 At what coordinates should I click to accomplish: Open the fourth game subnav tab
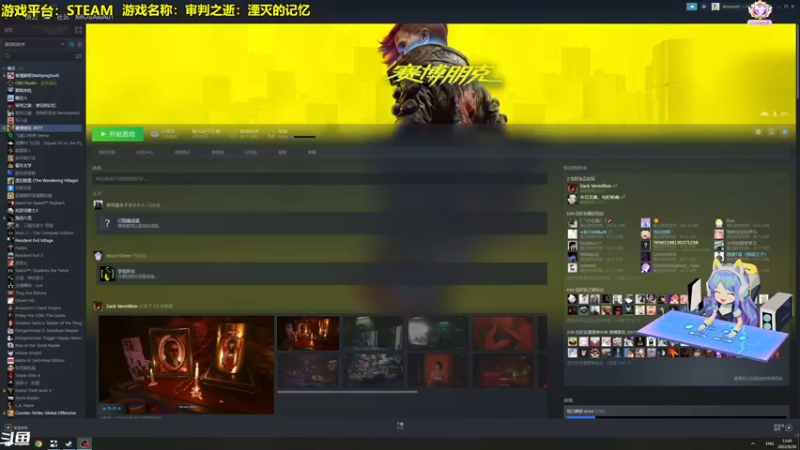[217, 152]
